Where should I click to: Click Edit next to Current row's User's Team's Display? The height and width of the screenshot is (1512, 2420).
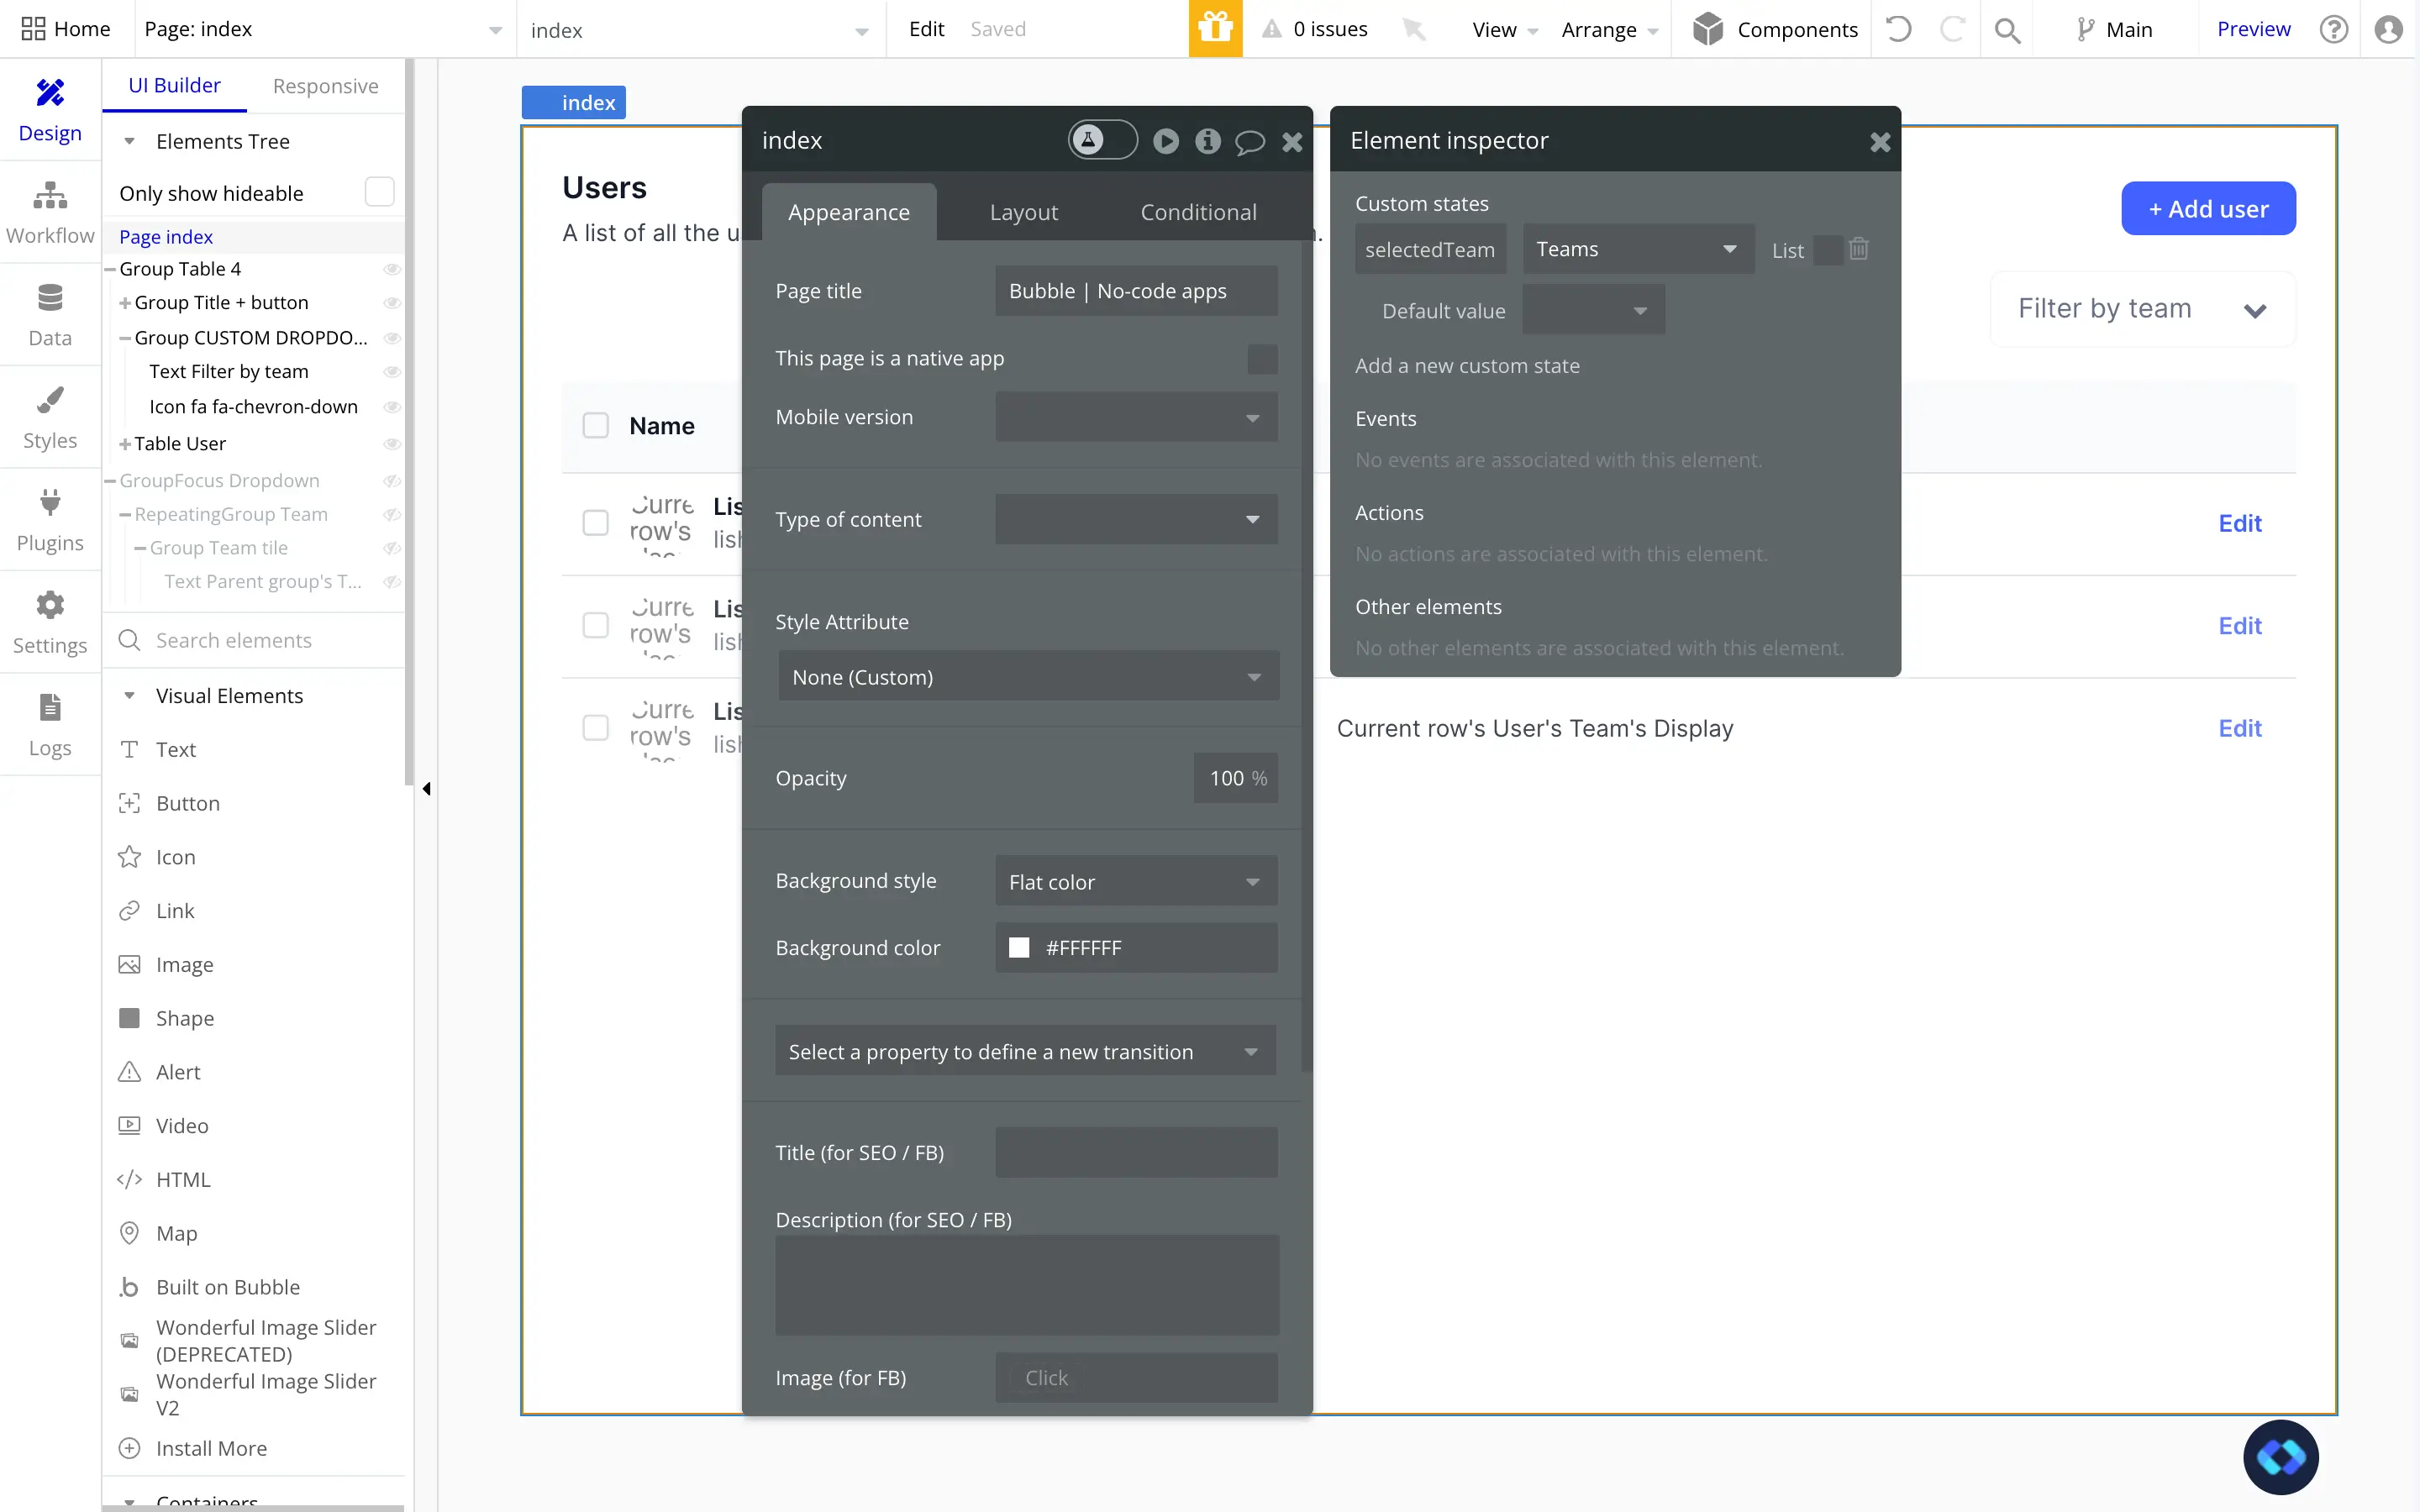(x=2240, y=728)
